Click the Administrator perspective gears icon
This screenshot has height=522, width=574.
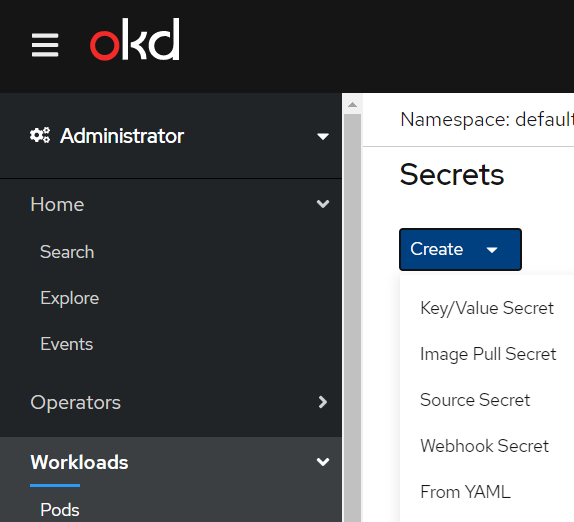click(x=40, y=135)
